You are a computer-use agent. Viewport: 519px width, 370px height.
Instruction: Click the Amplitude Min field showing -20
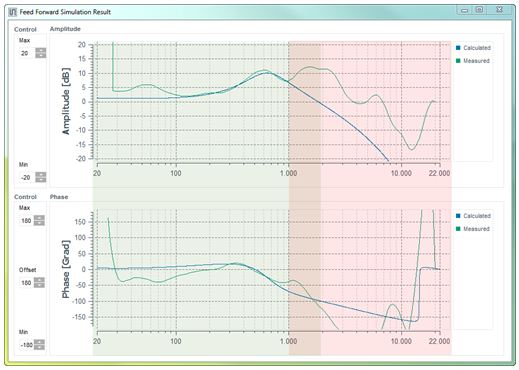[x=26, y=178]
